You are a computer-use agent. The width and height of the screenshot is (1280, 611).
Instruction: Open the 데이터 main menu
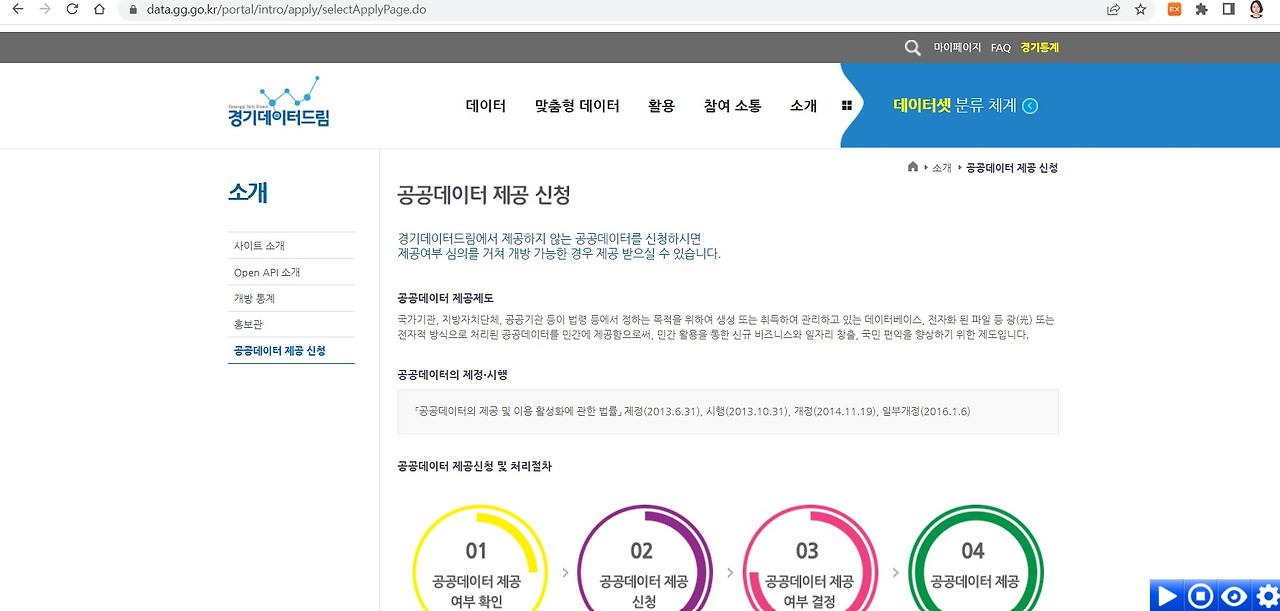pyautogui.click(x=486, y=106)
